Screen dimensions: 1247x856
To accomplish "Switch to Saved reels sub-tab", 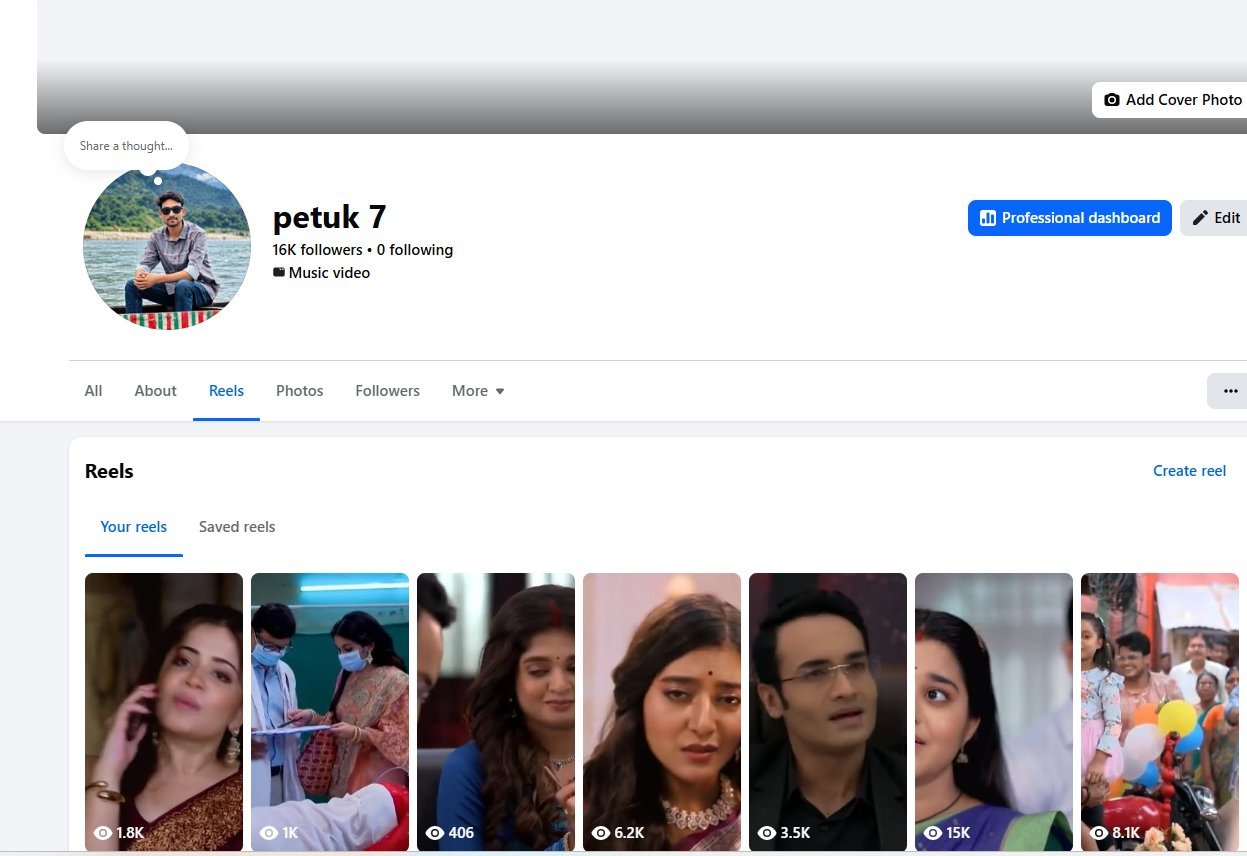I will [x=237, y=527].
